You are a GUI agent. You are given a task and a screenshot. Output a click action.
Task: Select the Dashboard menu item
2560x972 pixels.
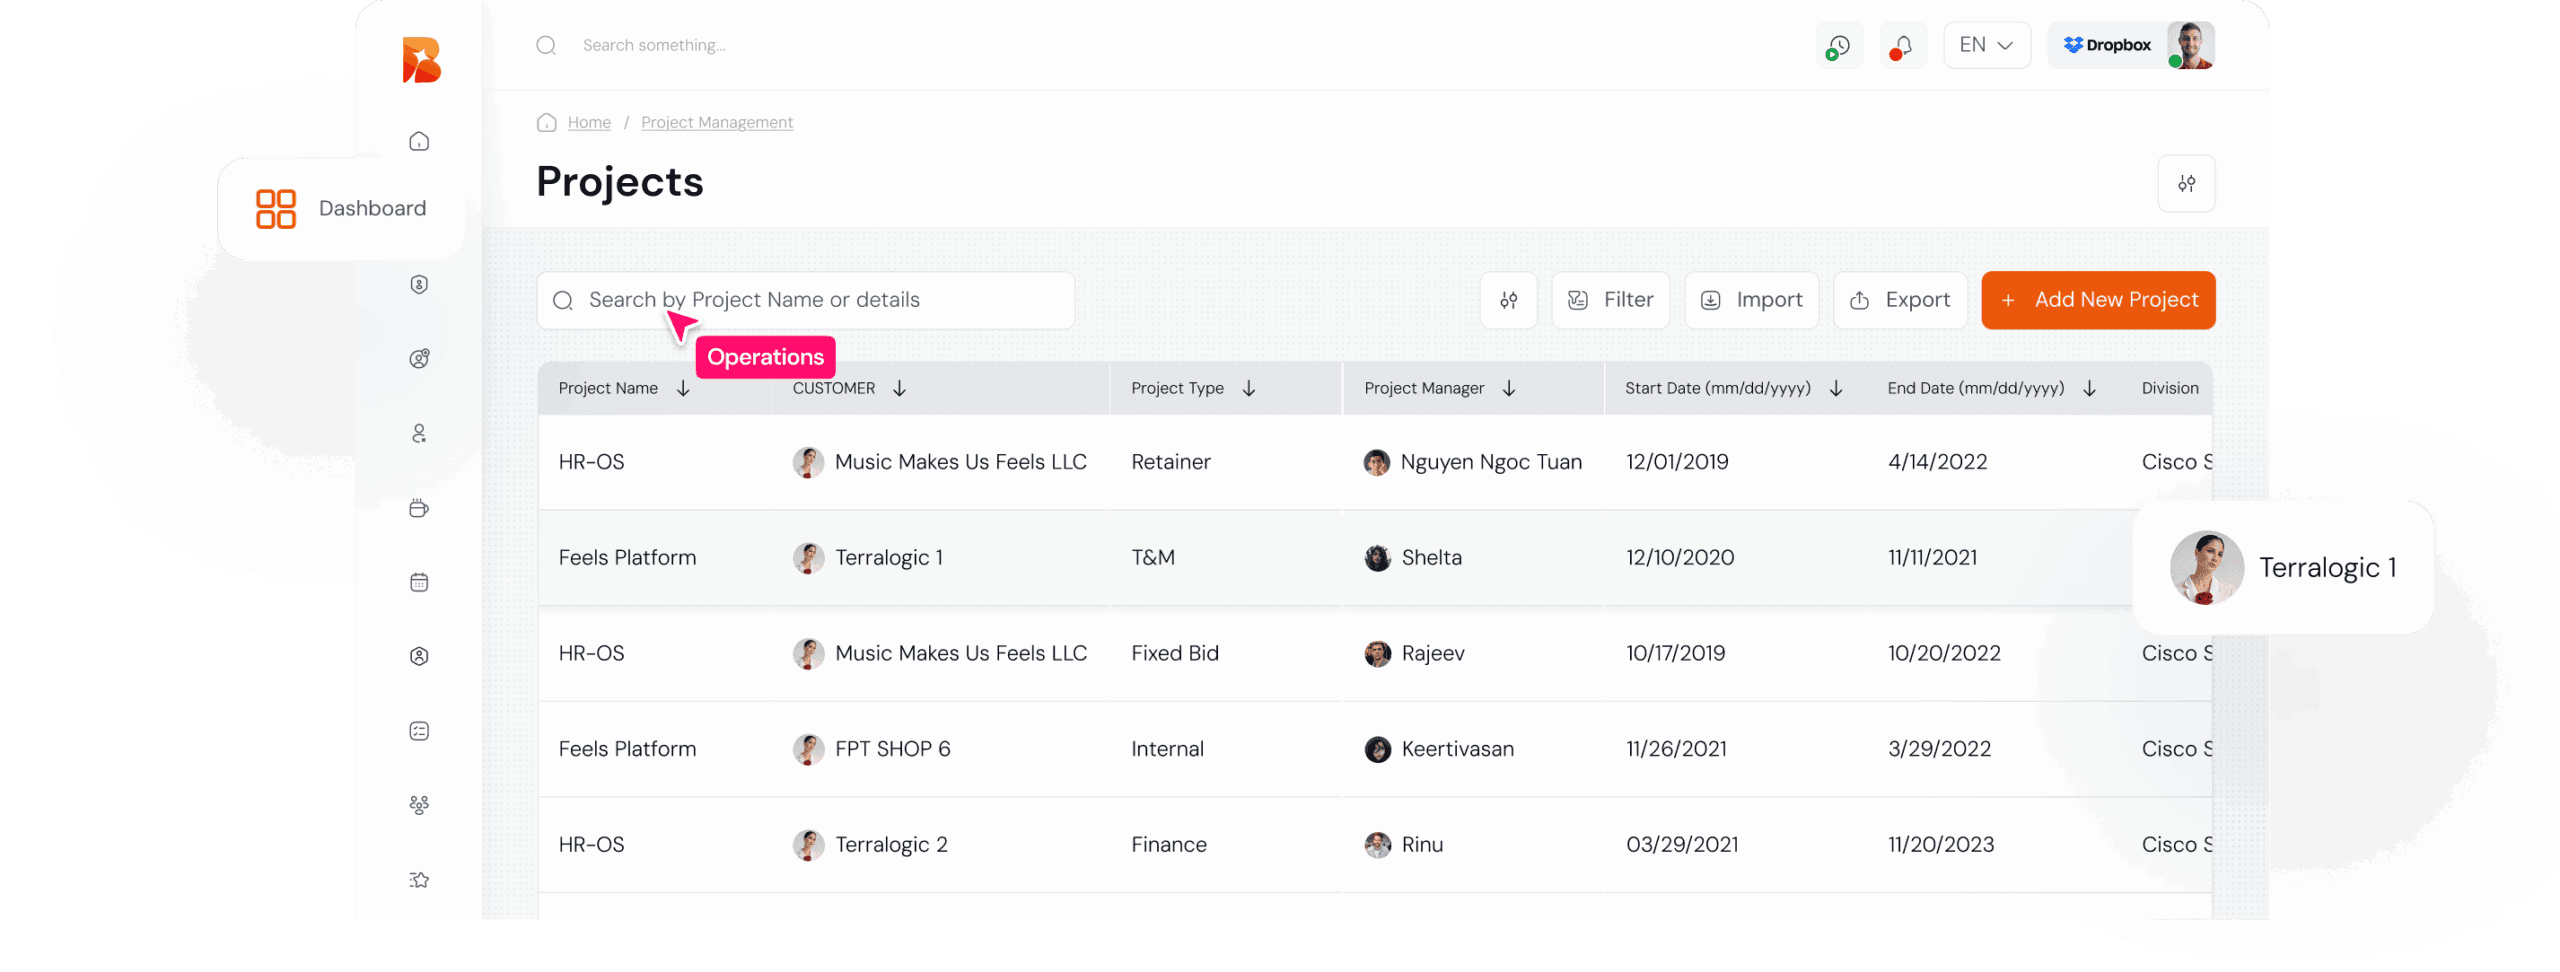[x=341, y=209]
